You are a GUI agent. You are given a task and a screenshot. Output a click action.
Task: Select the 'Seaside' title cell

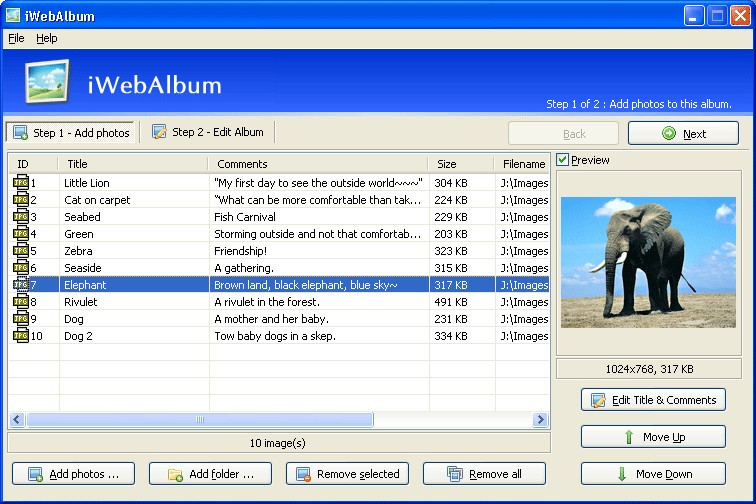coord(82,268)
